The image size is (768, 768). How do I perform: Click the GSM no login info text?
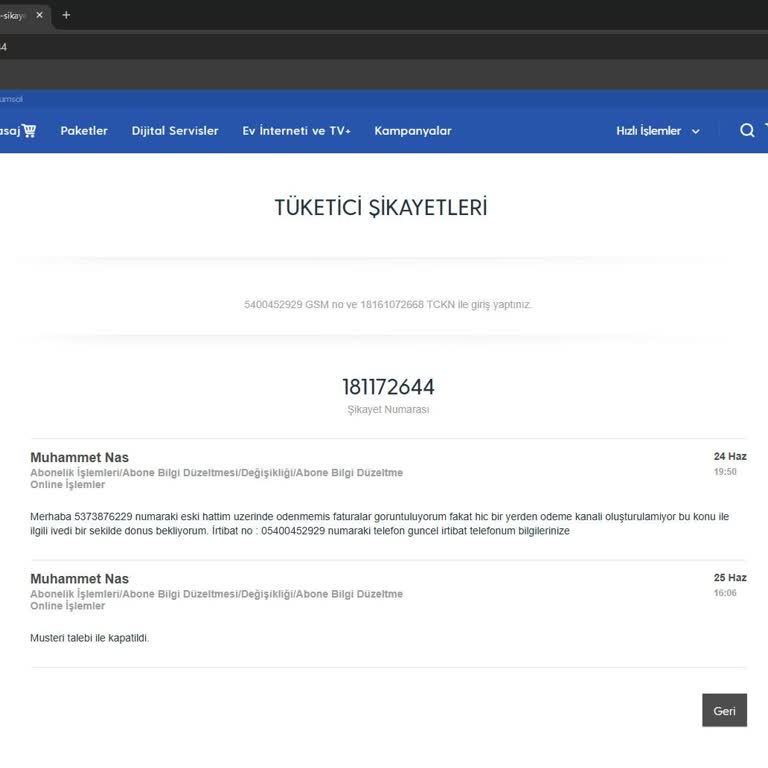coord(388,305)
